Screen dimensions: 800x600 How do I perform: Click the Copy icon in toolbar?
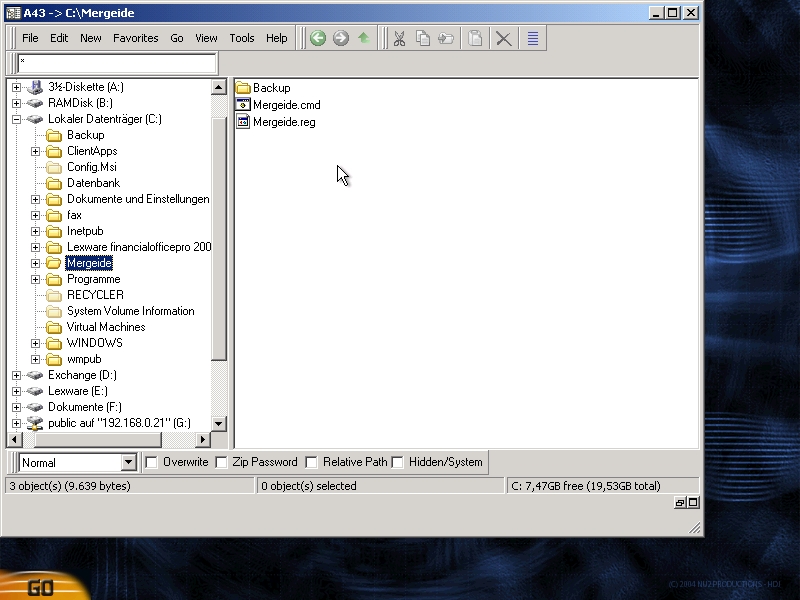coord(422,38)
